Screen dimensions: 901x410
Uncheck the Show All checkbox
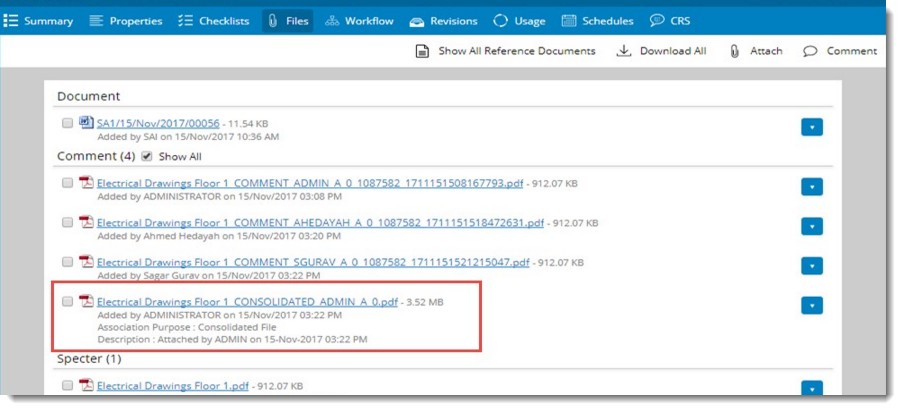point(147,157)
